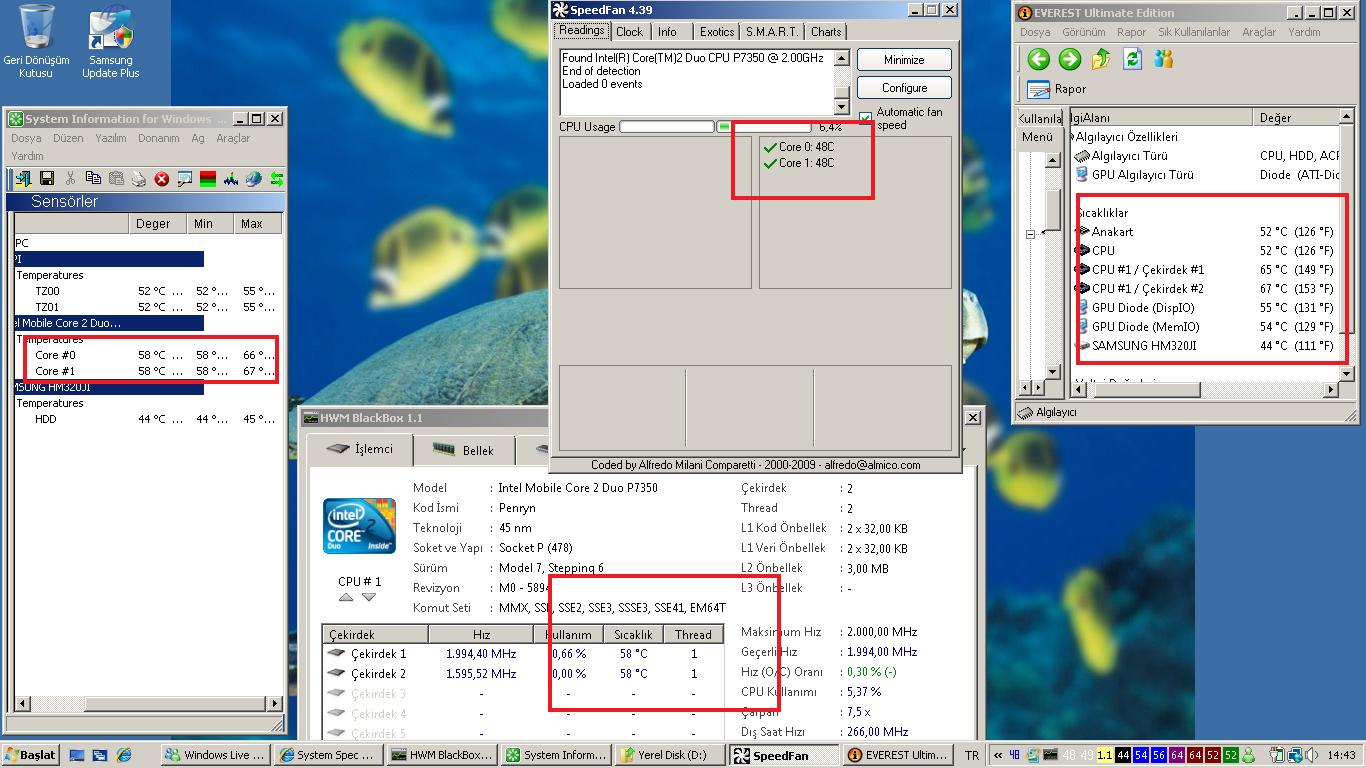Click the scissors cut icon in SIW
The width and height of the screenshot is (1366, 768).
70,179
